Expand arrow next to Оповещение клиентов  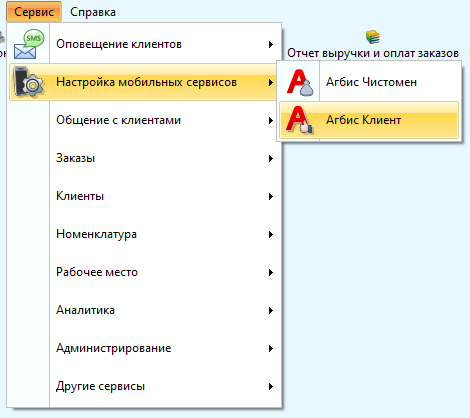tap(271, 44)
